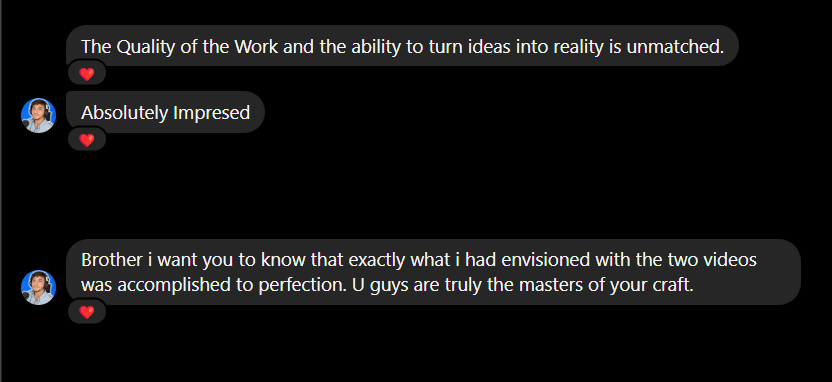Click the word 'craft' ending the last message
Viewport: 832px width, 382px height.
coord(673,286)
